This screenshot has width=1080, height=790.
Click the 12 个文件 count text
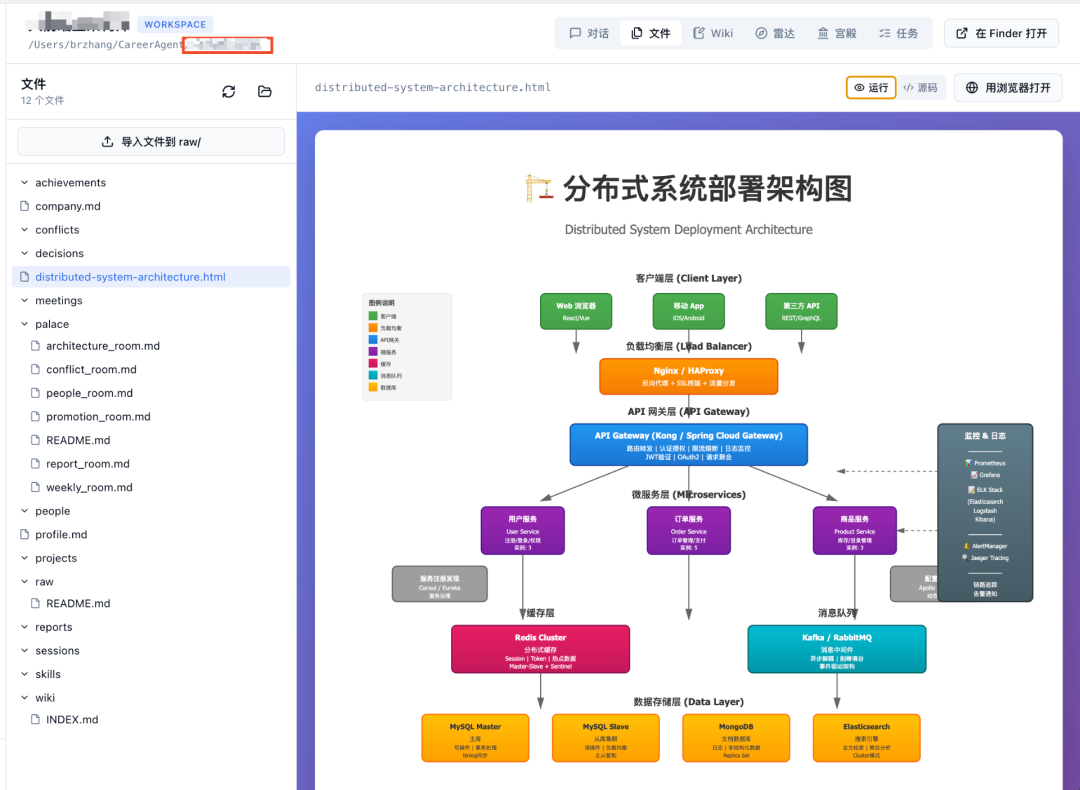point(42,101)
